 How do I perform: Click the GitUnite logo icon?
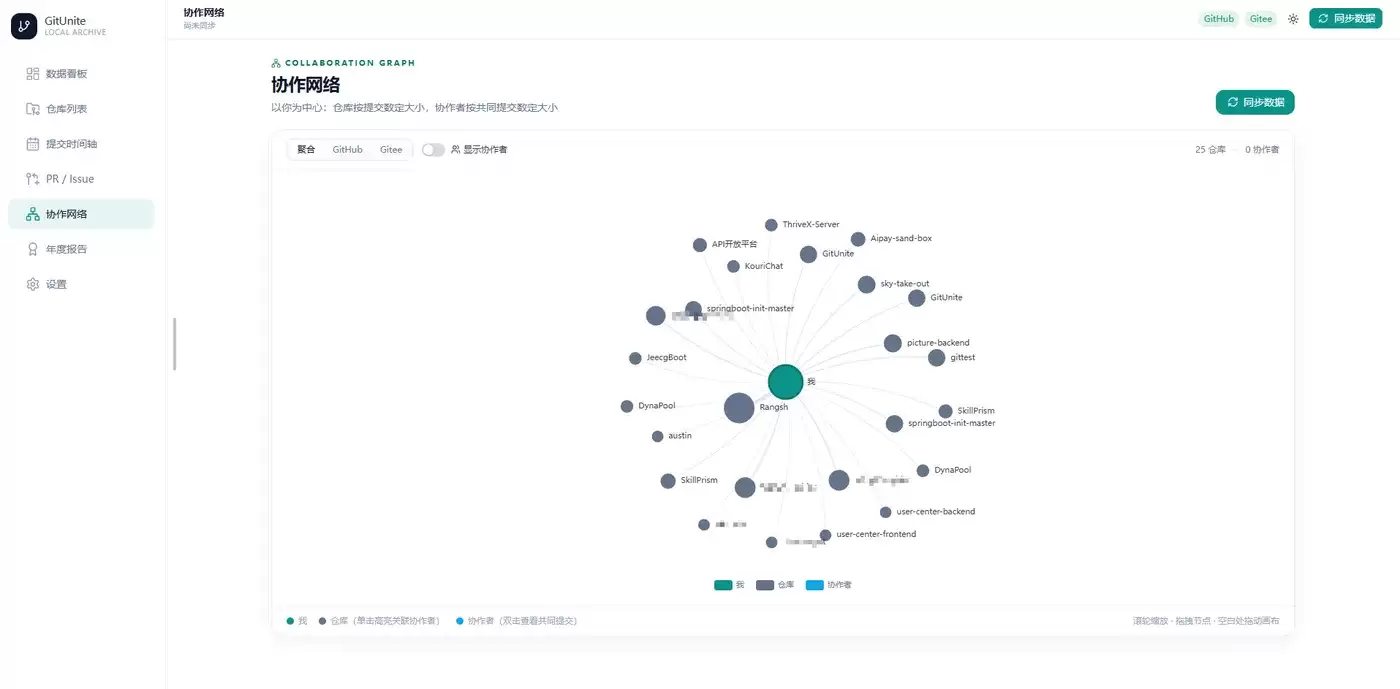(x=24, y=26)
